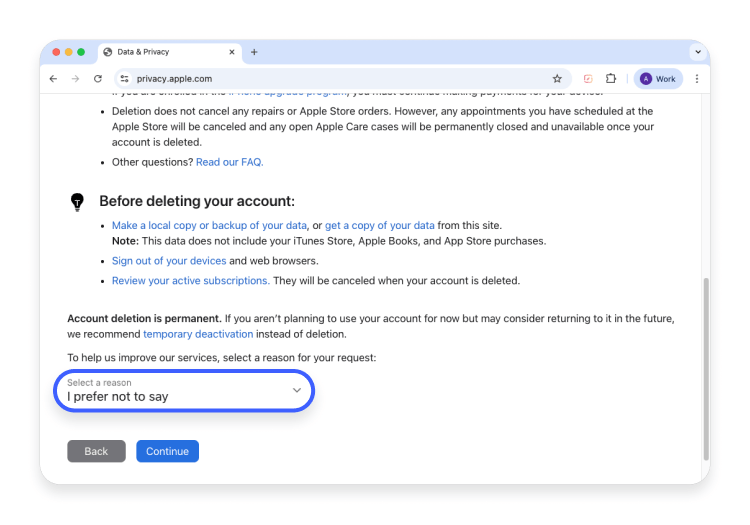Click the Before deleting your account heading
This screenshot has width=750, height=525.
(x=197, y=201)
